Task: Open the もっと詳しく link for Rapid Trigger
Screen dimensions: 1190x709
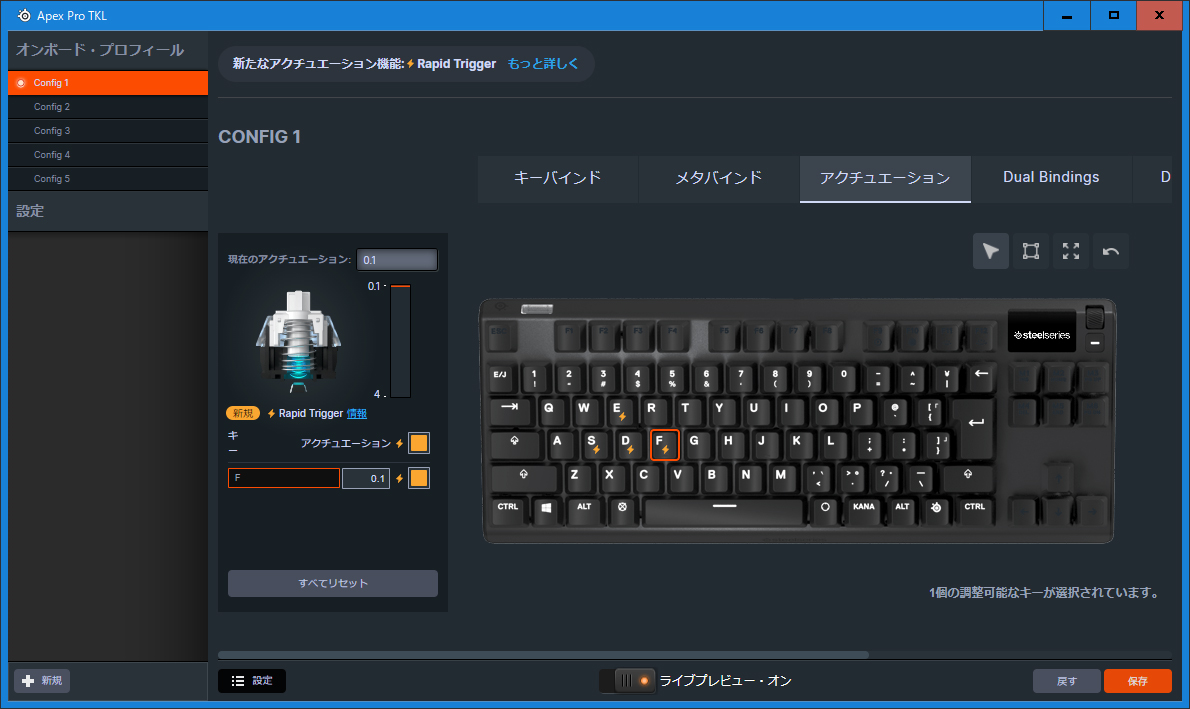Action: [x=543, y=64]
